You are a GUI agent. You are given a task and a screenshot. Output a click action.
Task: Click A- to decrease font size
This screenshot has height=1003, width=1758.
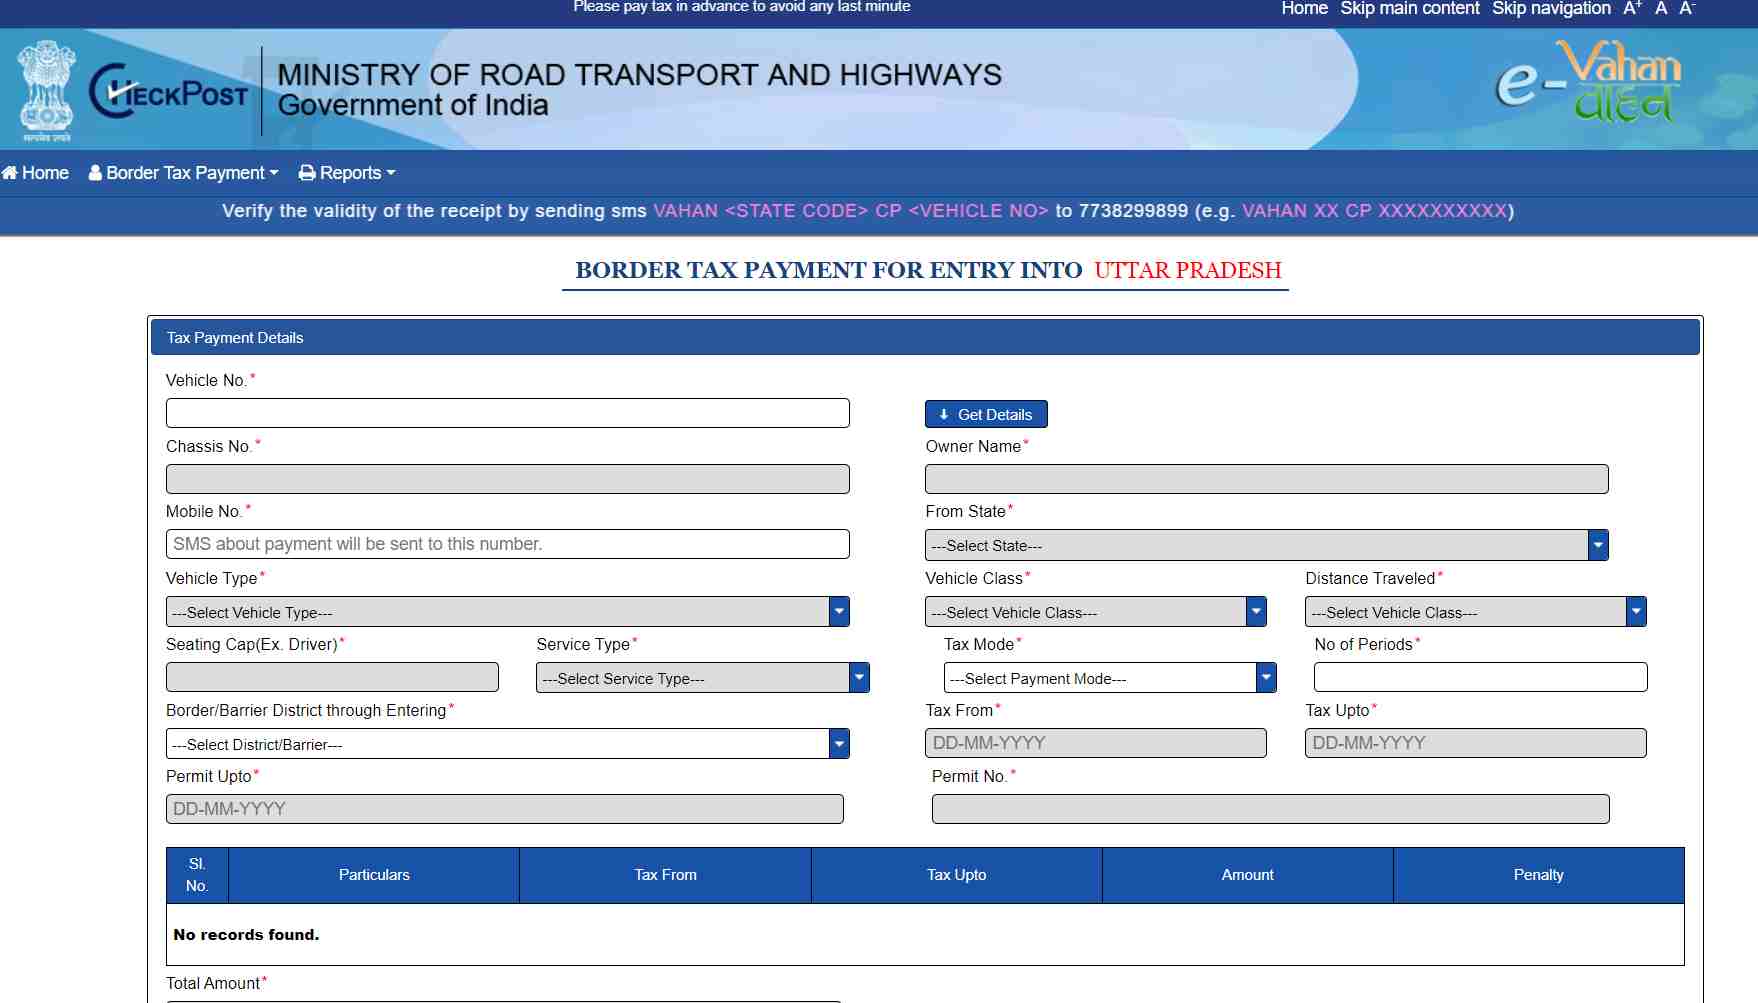1688,8
